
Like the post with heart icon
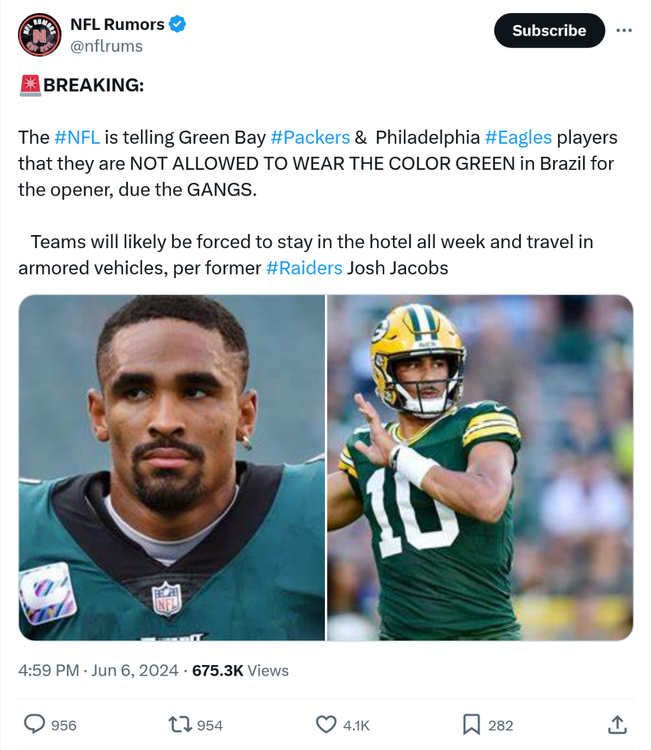tap(326, 724)
